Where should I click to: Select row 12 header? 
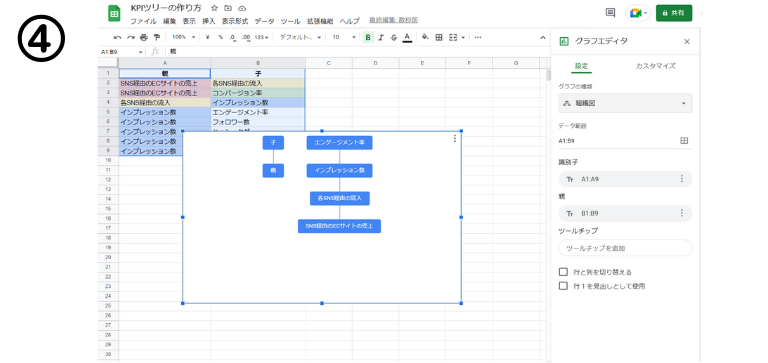pyautogui.click(x=108, y=179)
